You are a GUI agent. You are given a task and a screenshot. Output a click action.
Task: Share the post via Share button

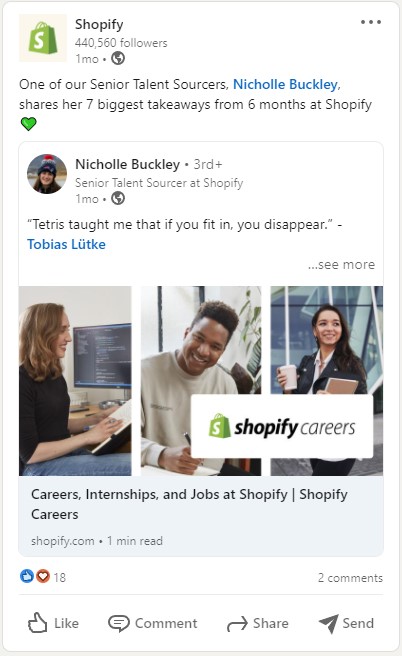point(258,623)
